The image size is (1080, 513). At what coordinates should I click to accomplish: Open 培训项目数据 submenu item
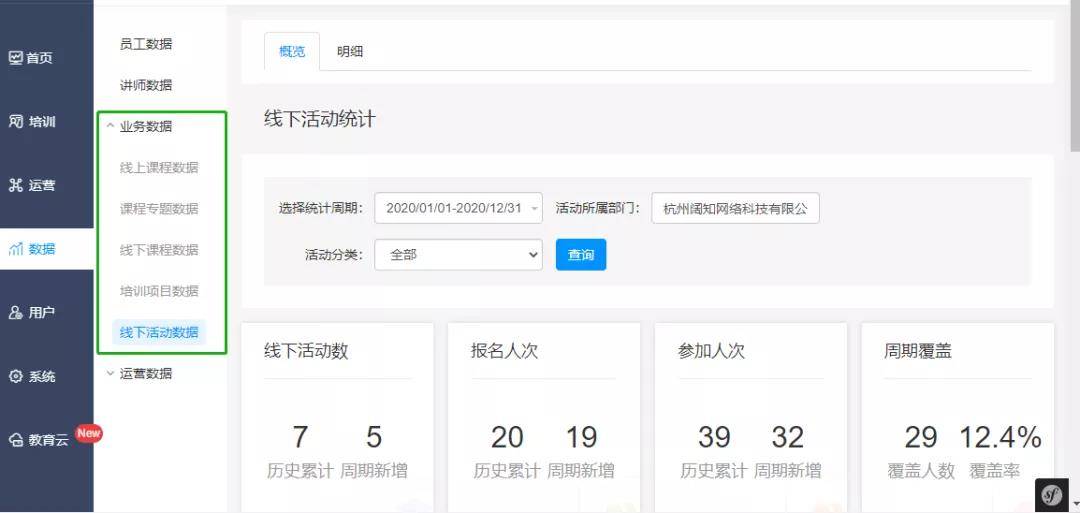(x=159, y=291)
